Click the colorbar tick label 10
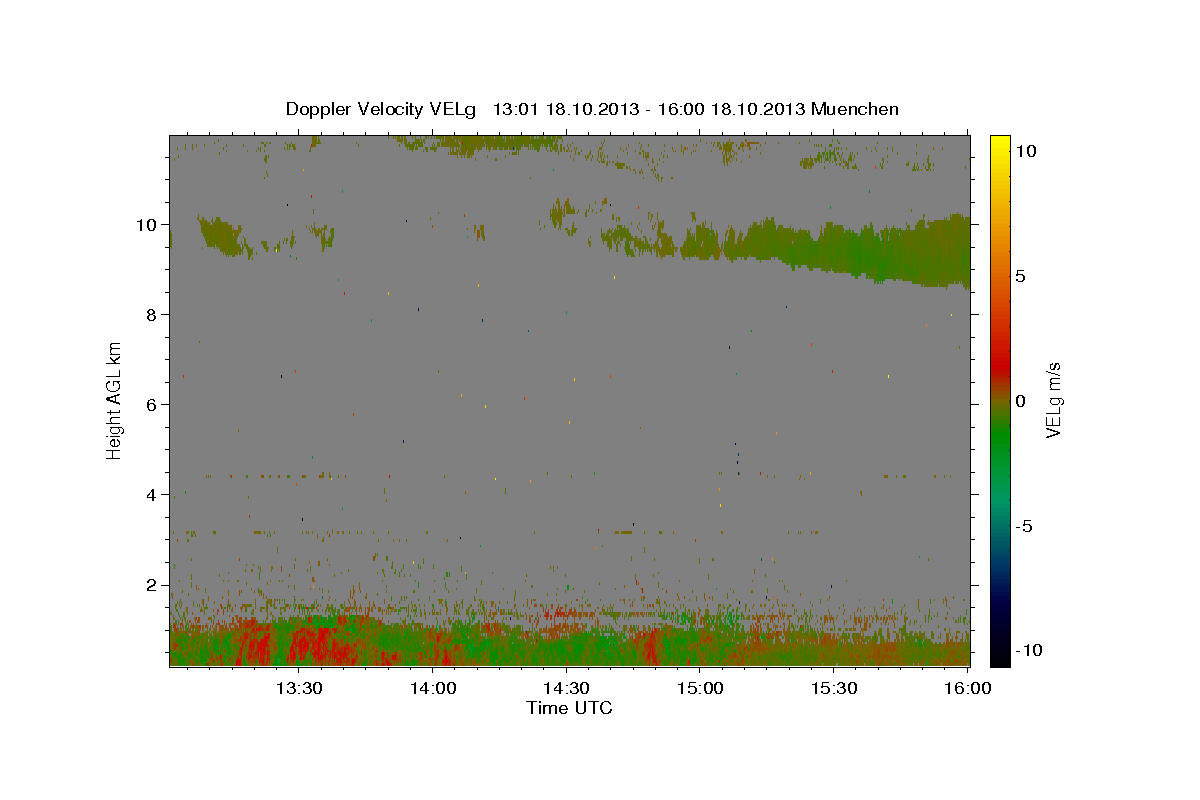 pos(1025,151)
